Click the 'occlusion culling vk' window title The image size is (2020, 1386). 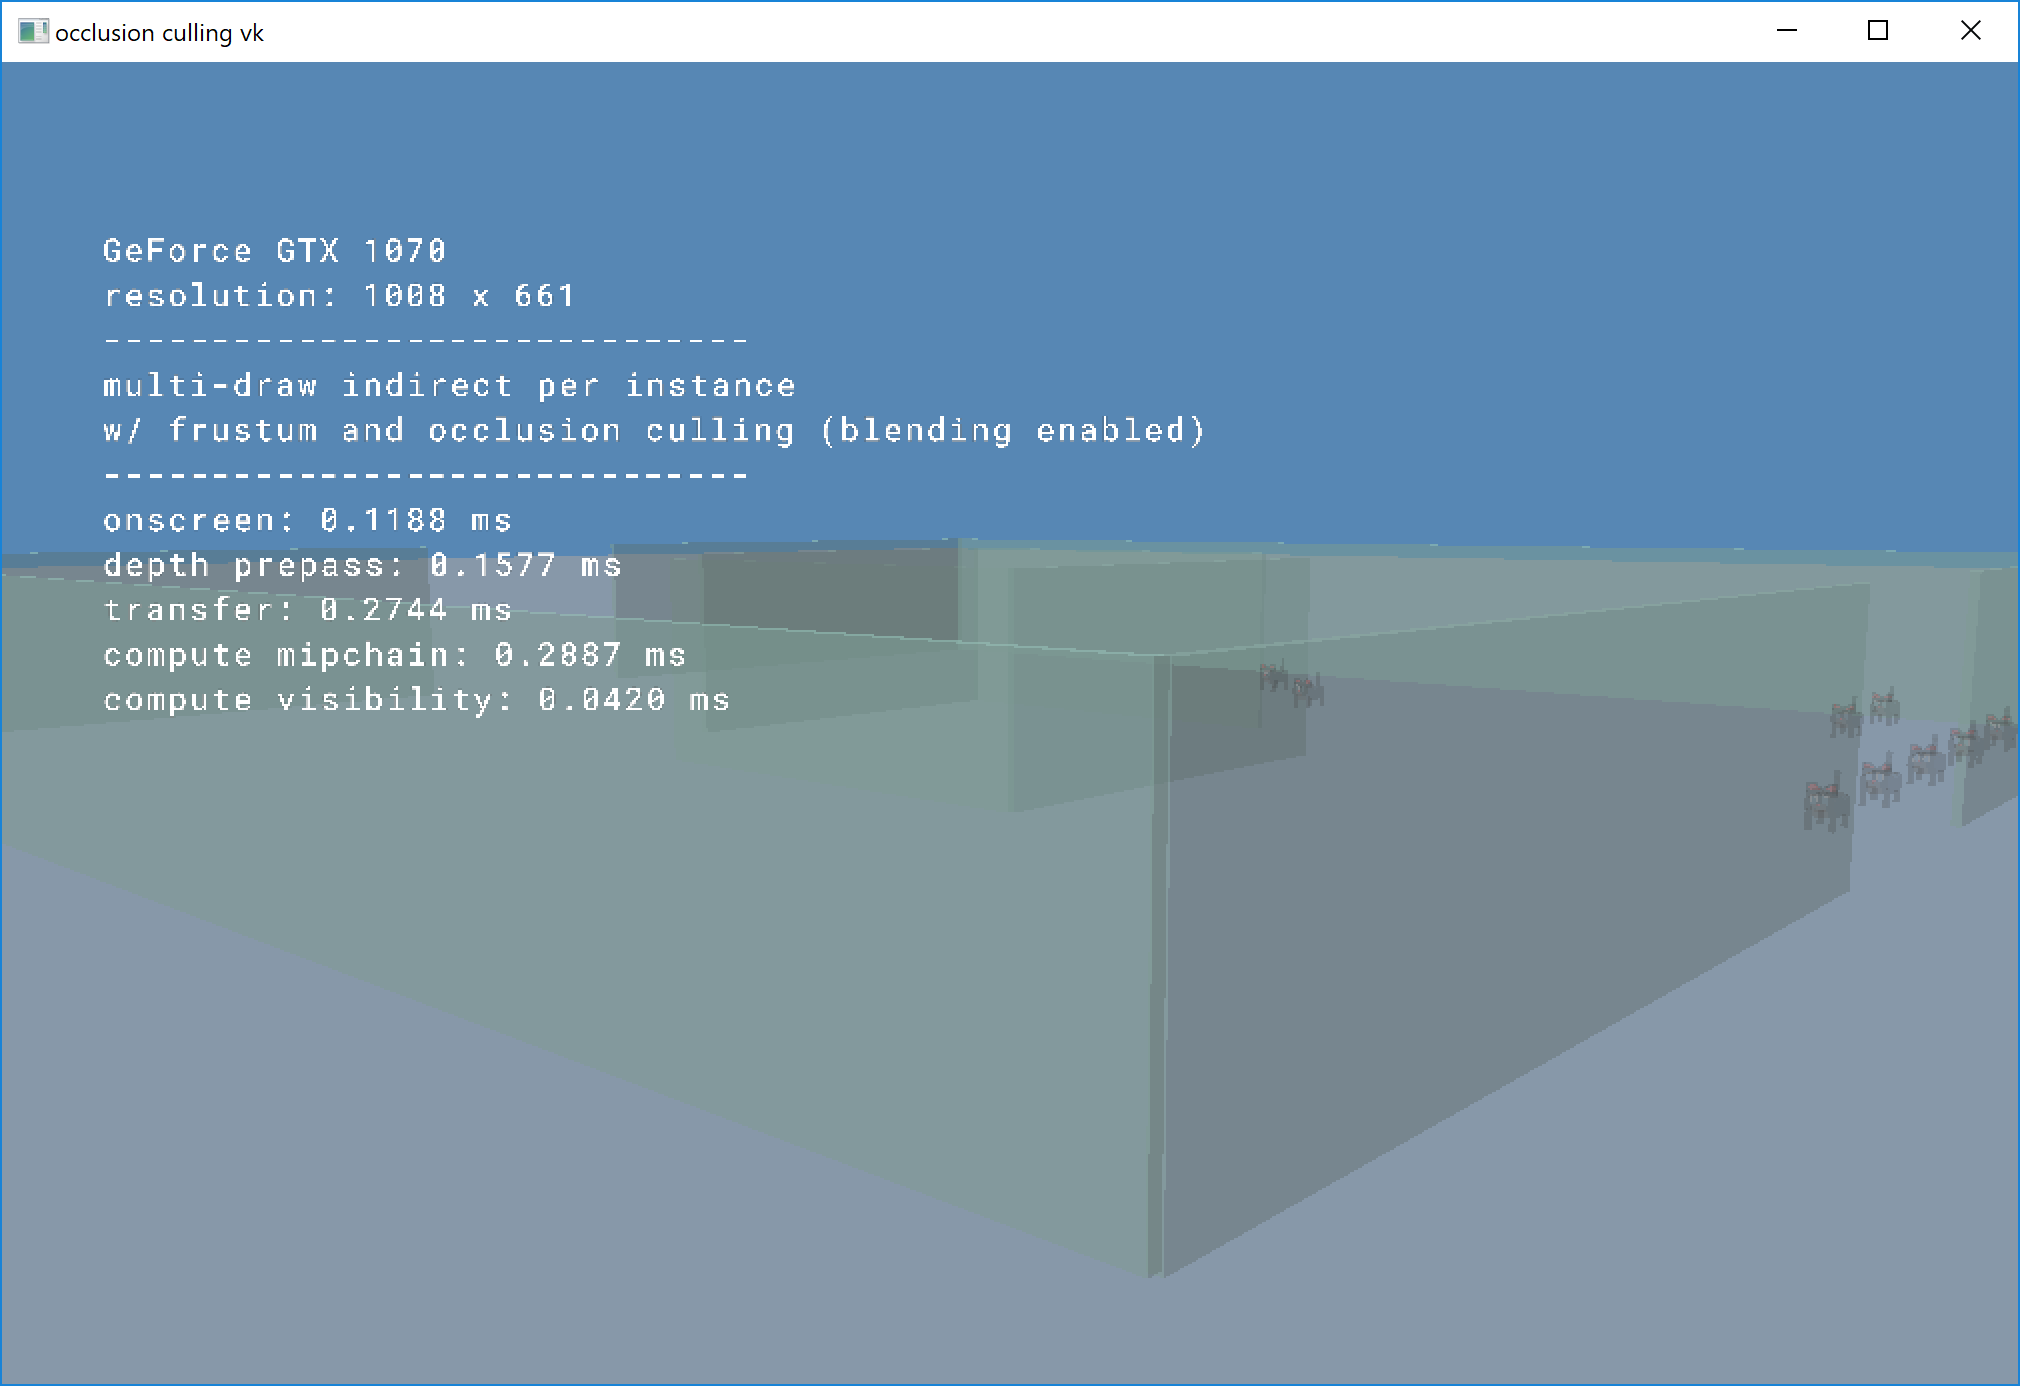tap(160, 33)
